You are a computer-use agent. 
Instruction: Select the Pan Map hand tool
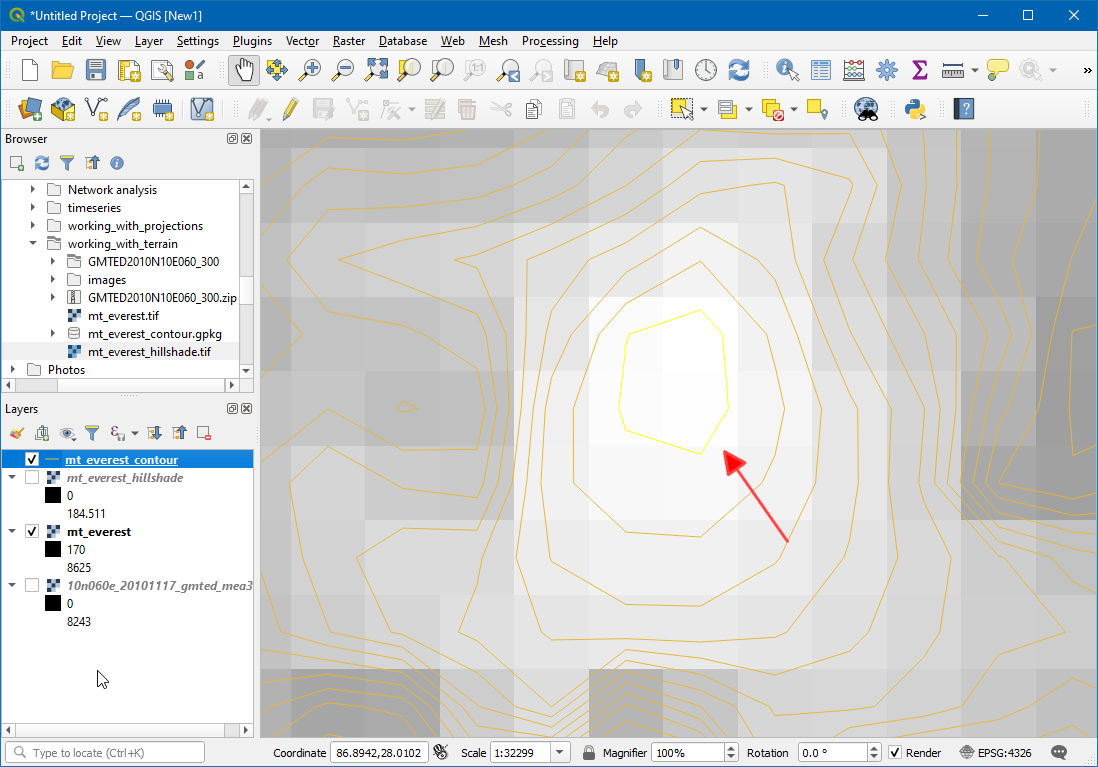coord(244,70)
